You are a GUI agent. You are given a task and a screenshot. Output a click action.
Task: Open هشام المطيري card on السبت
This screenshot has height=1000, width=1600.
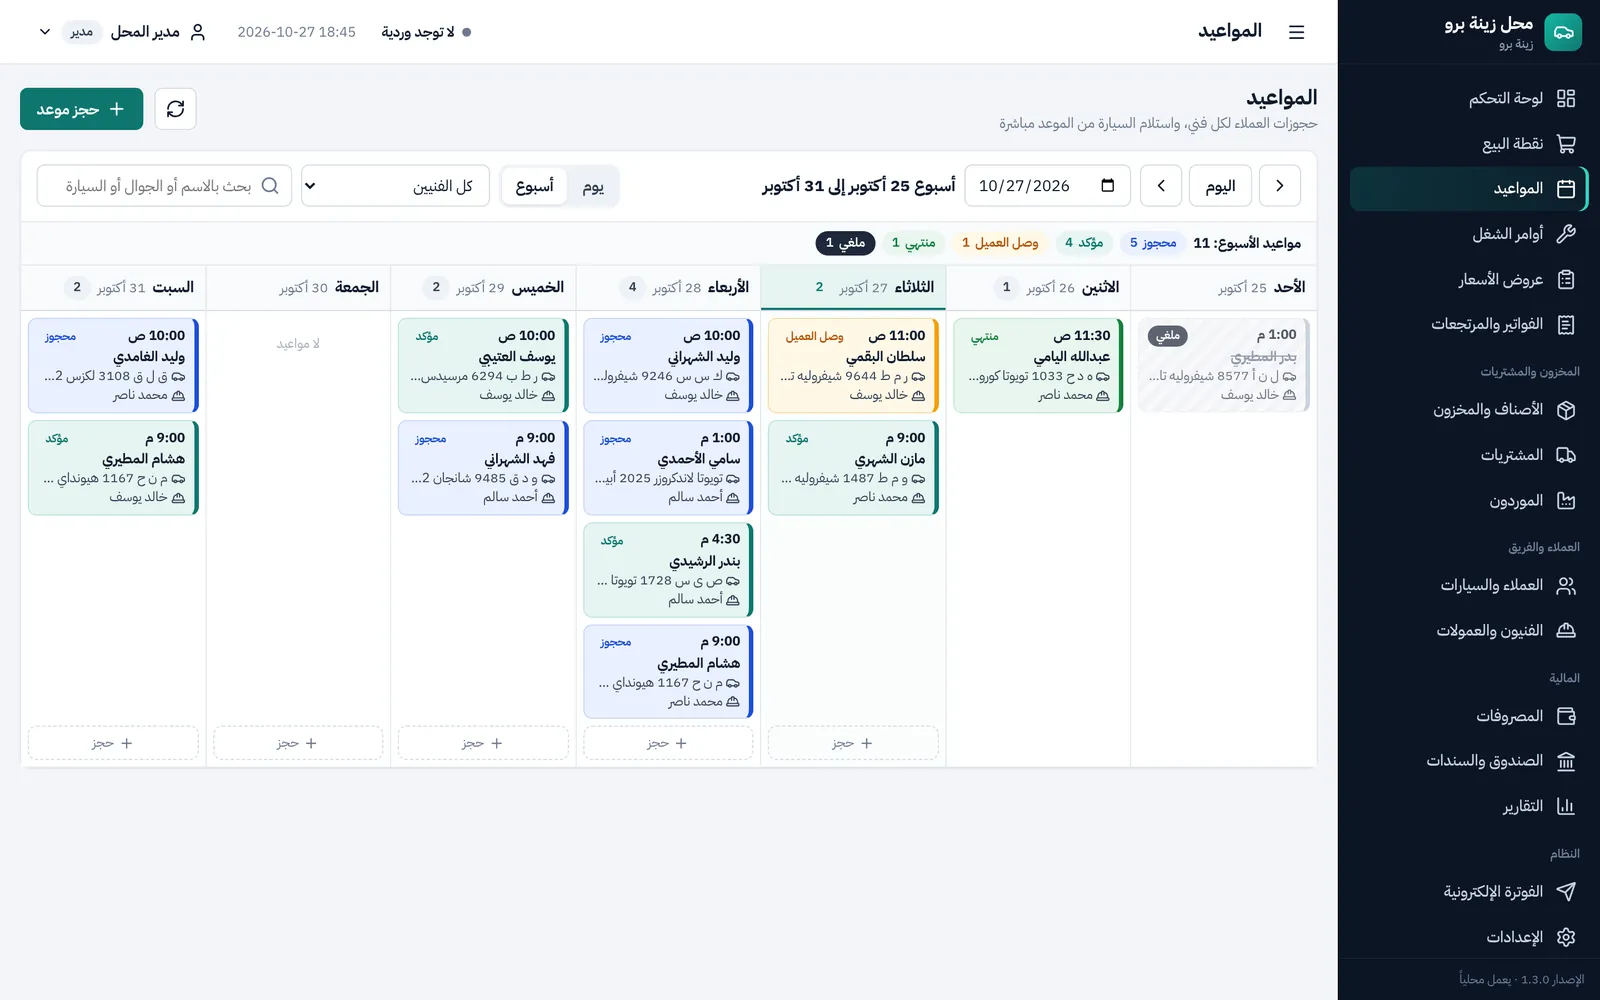point(113,468)
